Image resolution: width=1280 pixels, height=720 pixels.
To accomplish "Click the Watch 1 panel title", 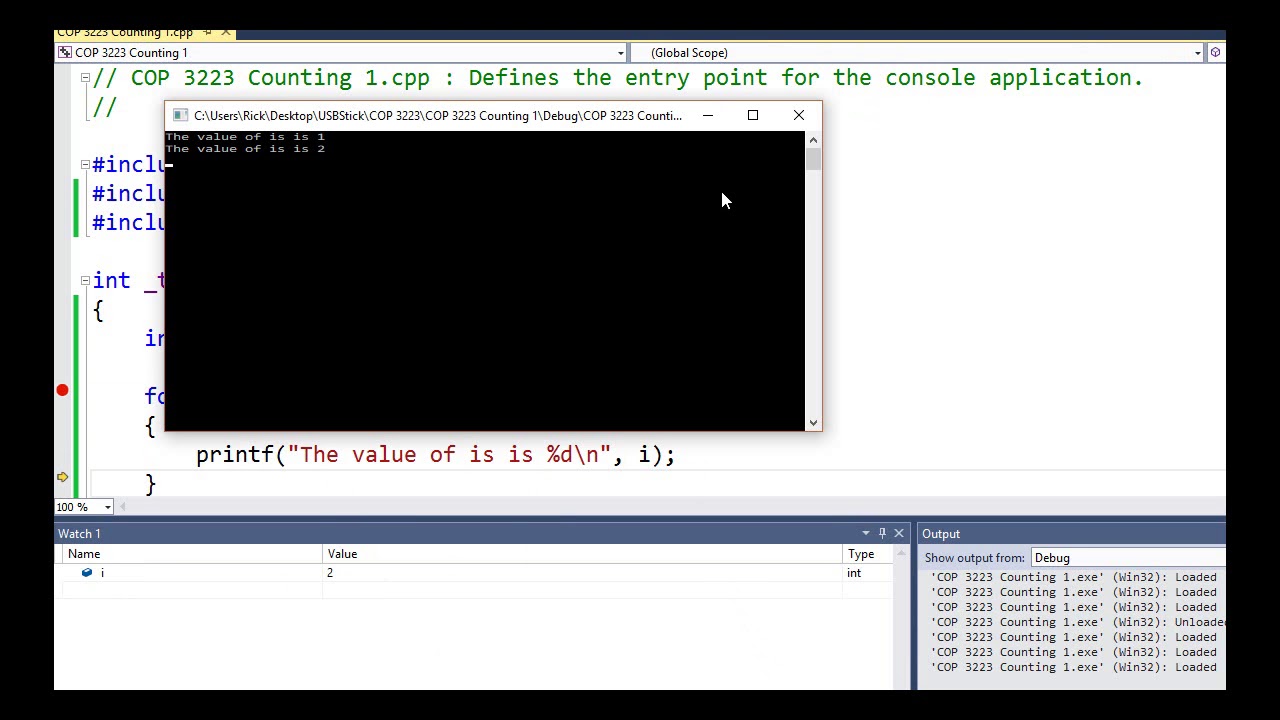I will click(x=79, y=534).
